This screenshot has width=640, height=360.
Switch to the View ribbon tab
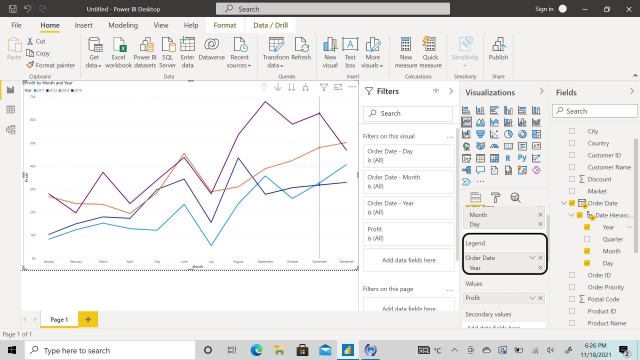[x=161, y=25]
